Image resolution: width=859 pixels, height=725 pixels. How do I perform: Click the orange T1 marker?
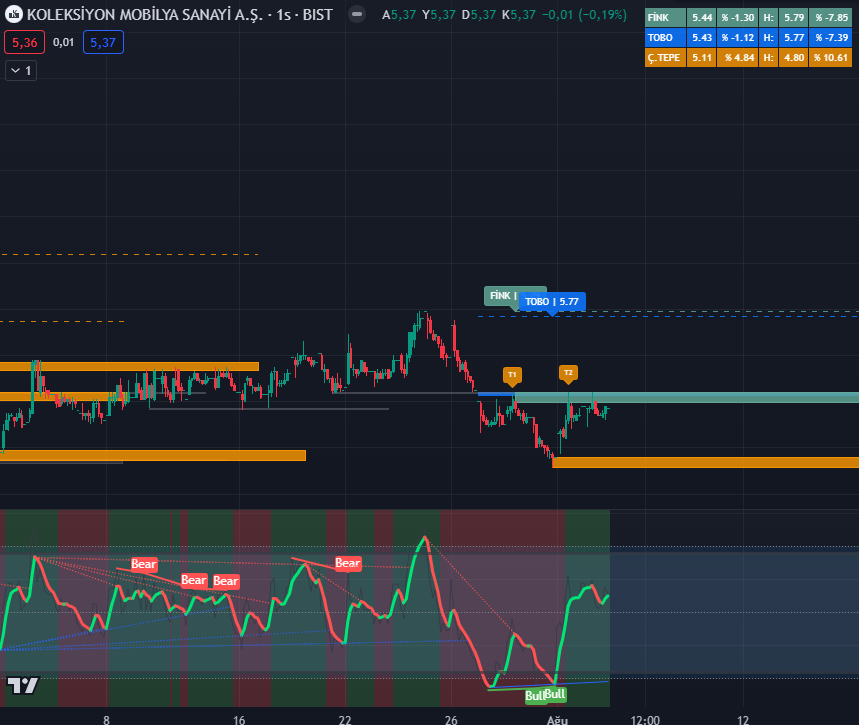point(512,375)
